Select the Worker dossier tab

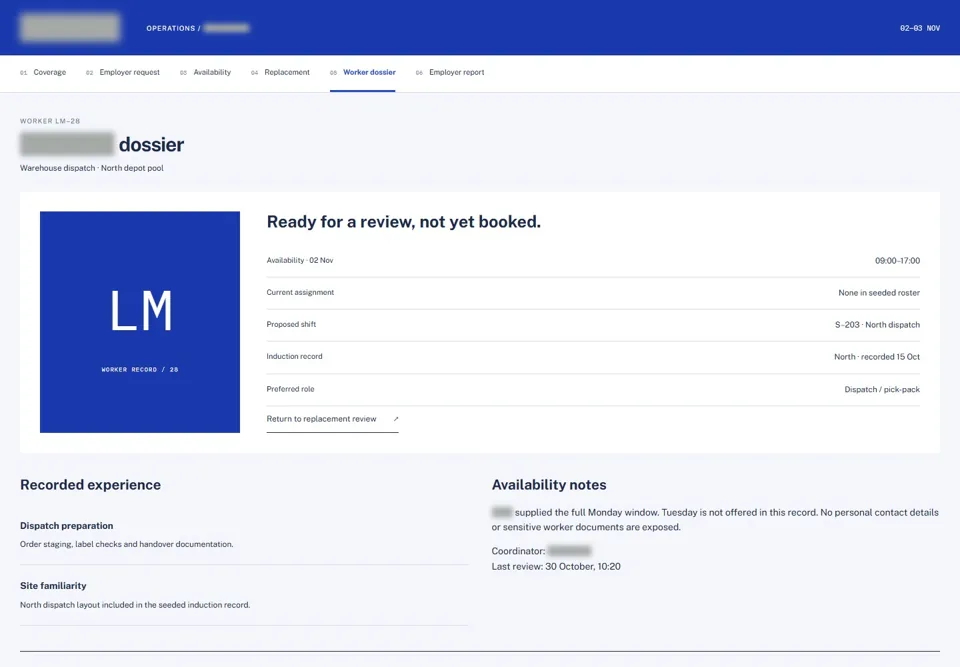362,72
